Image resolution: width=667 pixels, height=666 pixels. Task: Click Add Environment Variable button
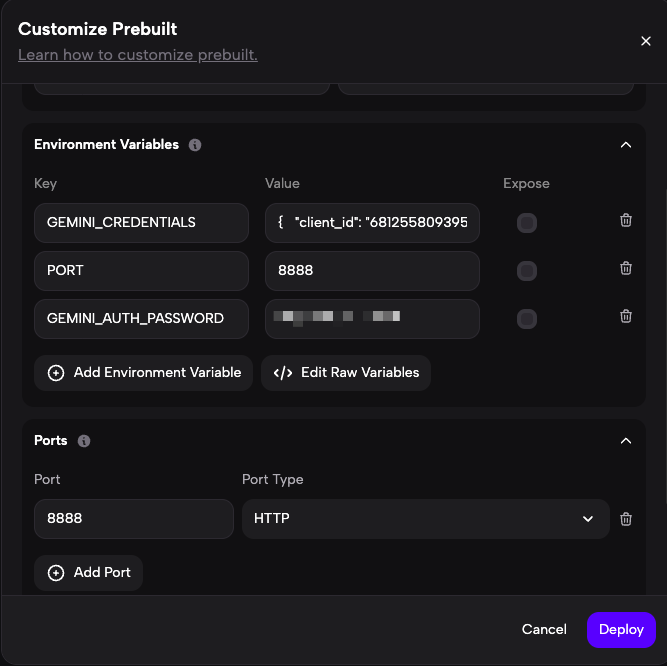(x=143, y=373)
